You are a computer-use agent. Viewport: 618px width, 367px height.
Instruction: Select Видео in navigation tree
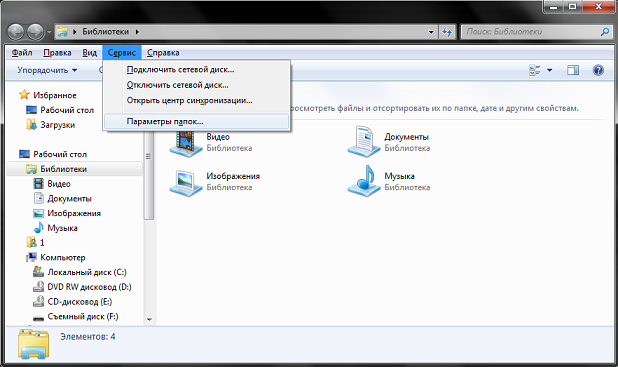[x=59, y=184]
